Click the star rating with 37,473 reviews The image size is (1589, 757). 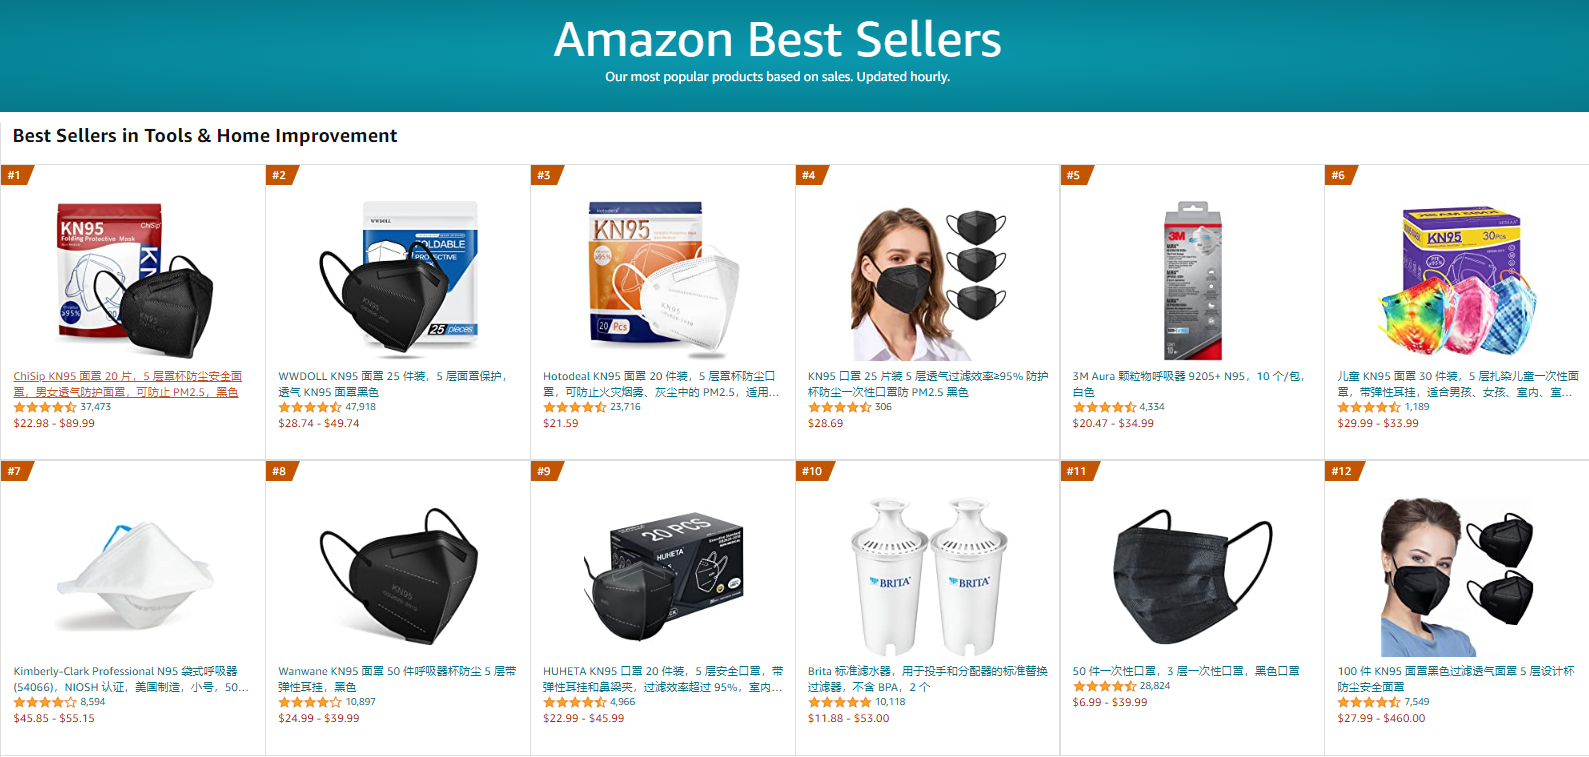45,407
